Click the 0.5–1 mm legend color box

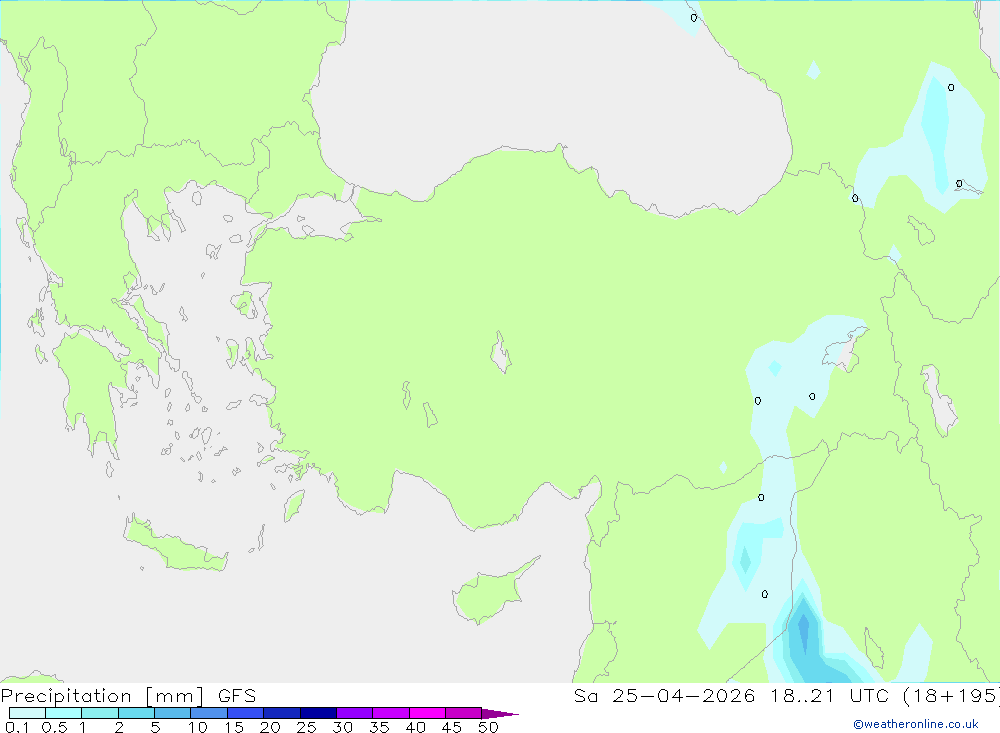(x=63, y=713)
